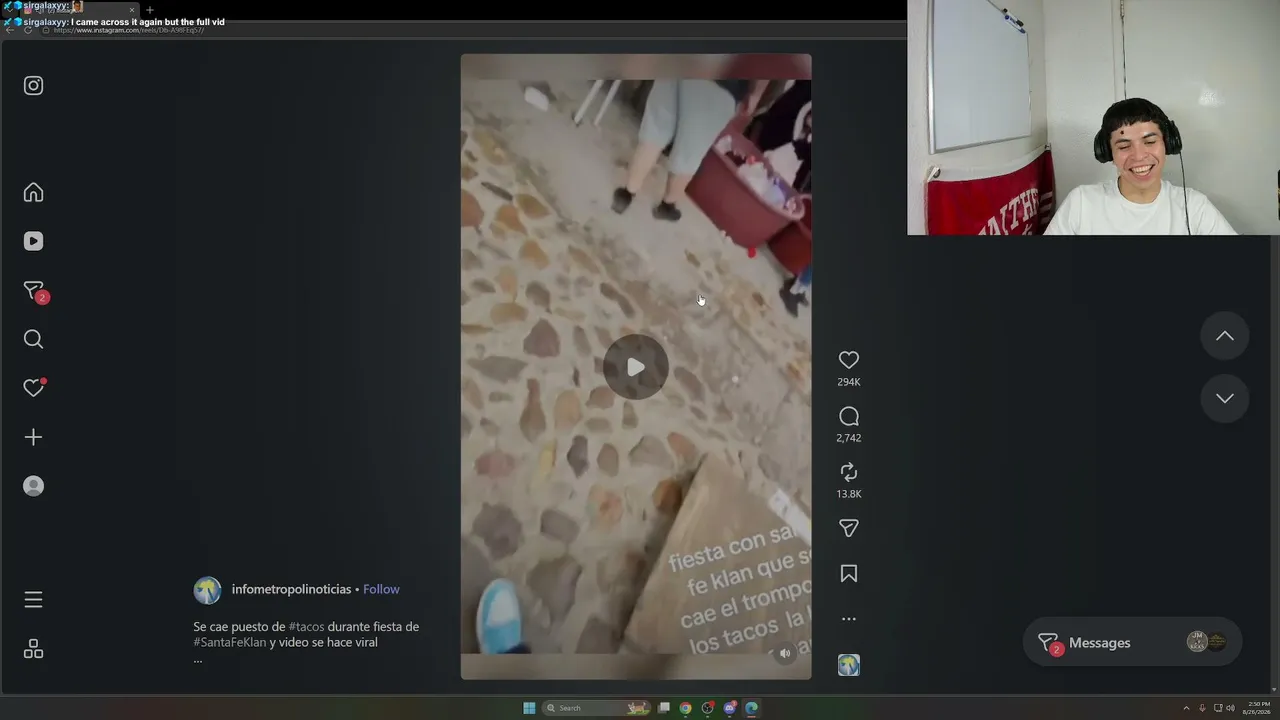Click the taskbar Search box
Image resolution: width=1280 pixels, height=720 pixels.
tap(595, 708)
